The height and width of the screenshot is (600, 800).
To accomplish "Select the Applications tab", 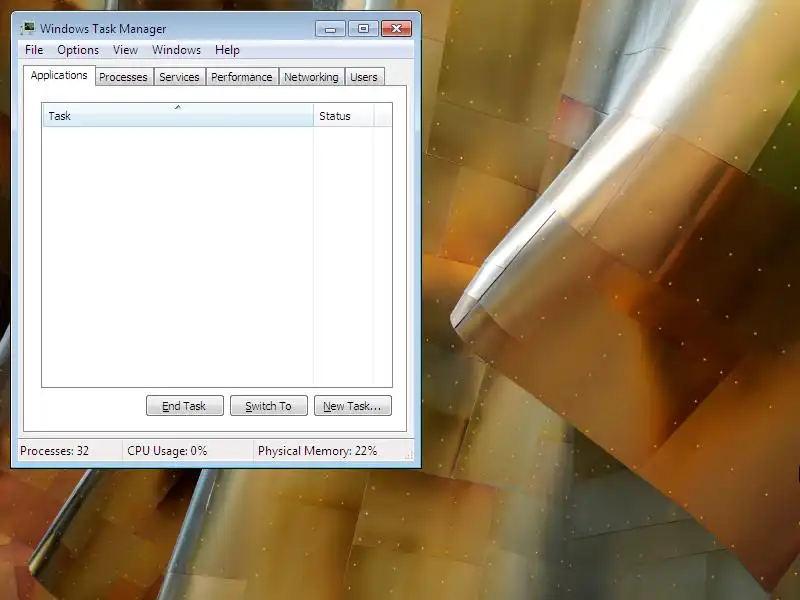I will tap(59, 76).
